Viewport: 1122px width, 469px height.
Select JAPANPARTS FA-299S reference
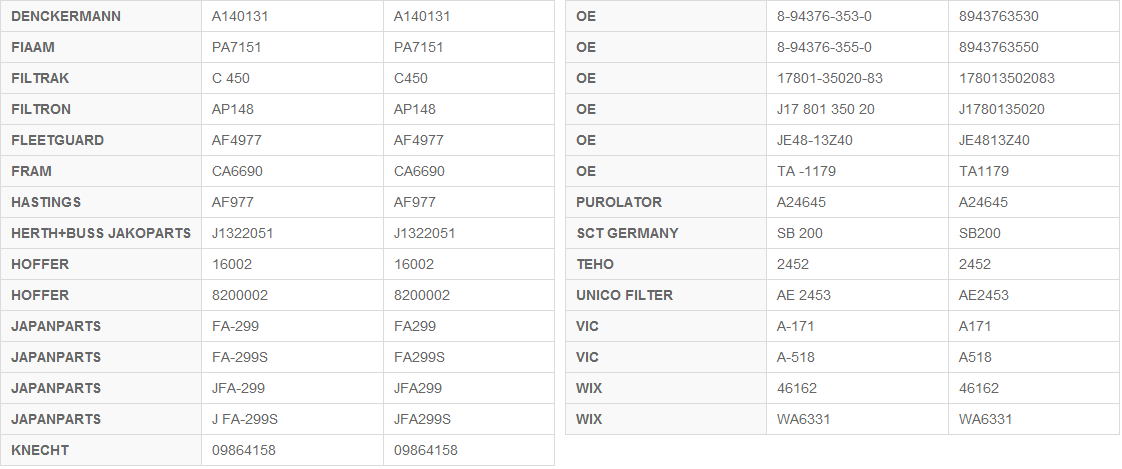tap(240, 357)
